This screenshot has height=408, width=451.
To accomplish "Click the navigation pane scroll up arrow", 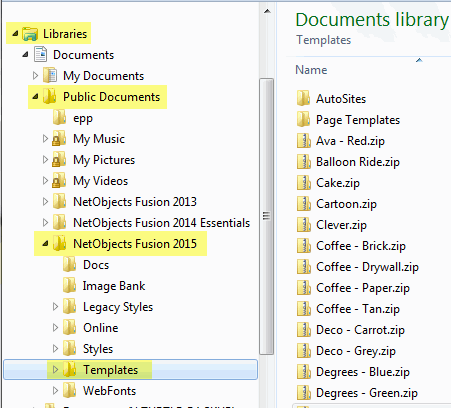I will [267, 12].
